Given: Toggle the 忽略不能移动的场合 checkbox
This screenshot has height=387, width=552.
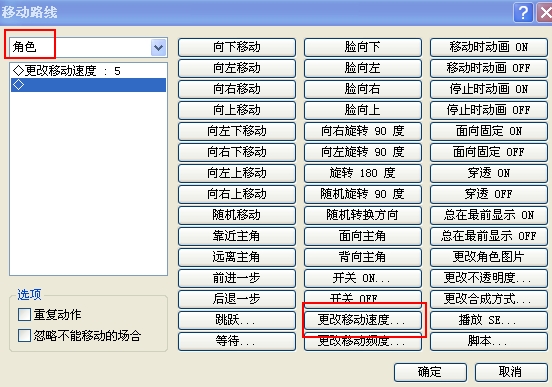Looking at the screenshot, I should pyautogui.click(x=24, y=335).
